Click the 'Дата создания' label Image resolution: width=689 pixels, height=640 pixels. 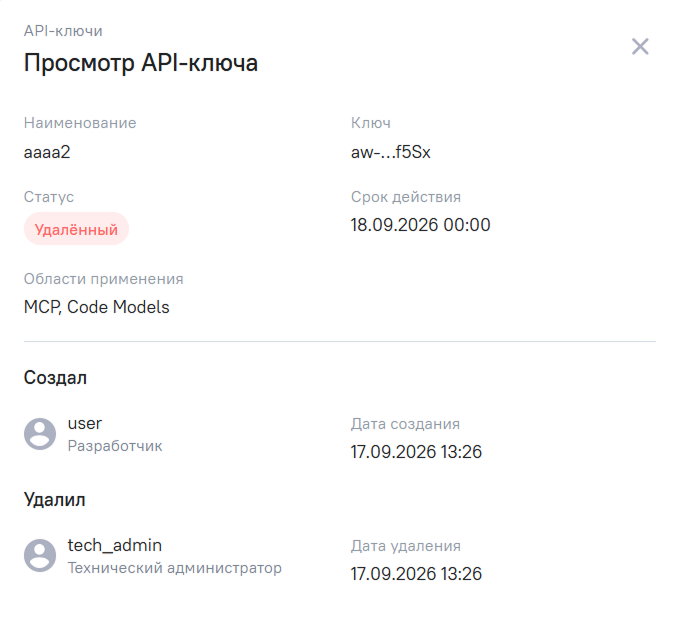pyautogui.click(x=405, y=424)
